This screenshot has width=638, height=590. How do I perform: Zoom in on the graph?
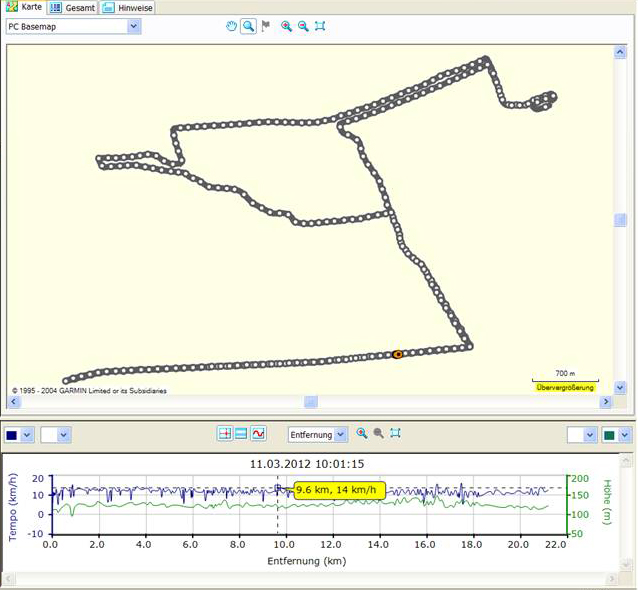pyautogui.click(x=362, y=434)
